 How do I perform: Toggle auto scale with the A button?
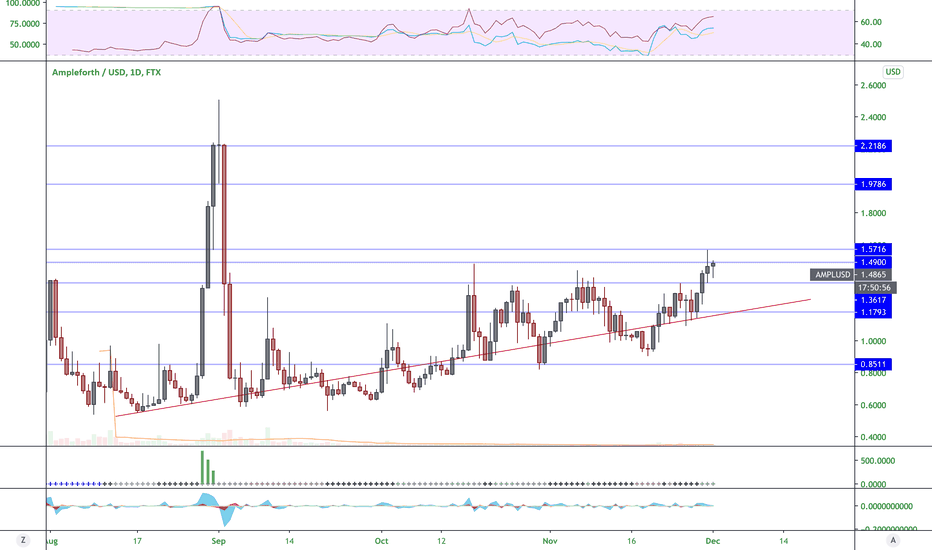pyautogui.click(x=893, y=540)
